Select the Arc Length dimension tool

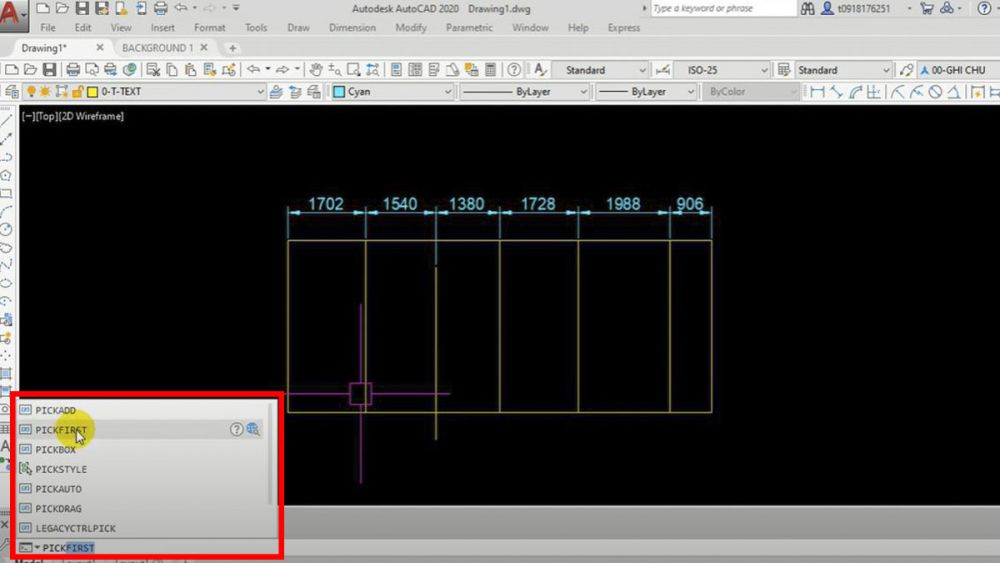point(855,92)
